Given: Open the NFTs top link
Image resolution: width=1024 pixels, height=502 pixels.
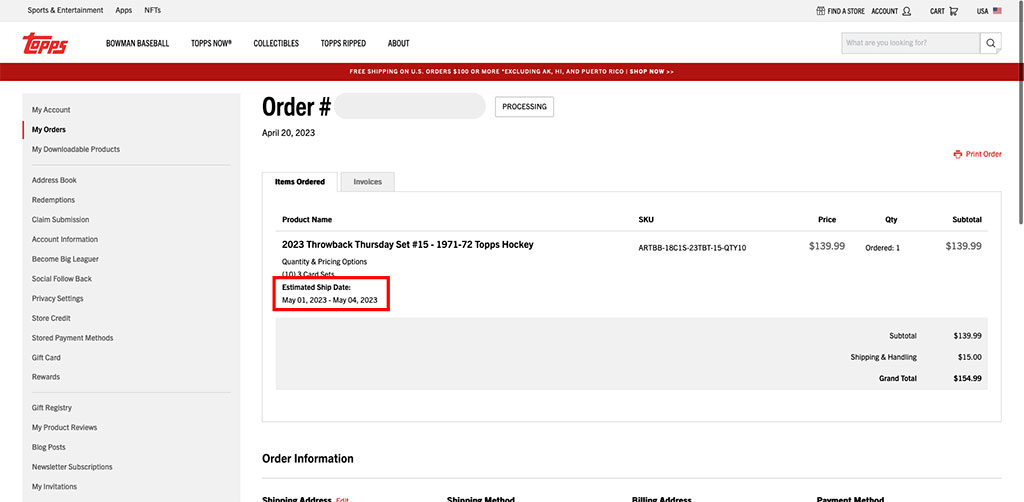Looking at the screenshot, I should (x=153, y=10).
